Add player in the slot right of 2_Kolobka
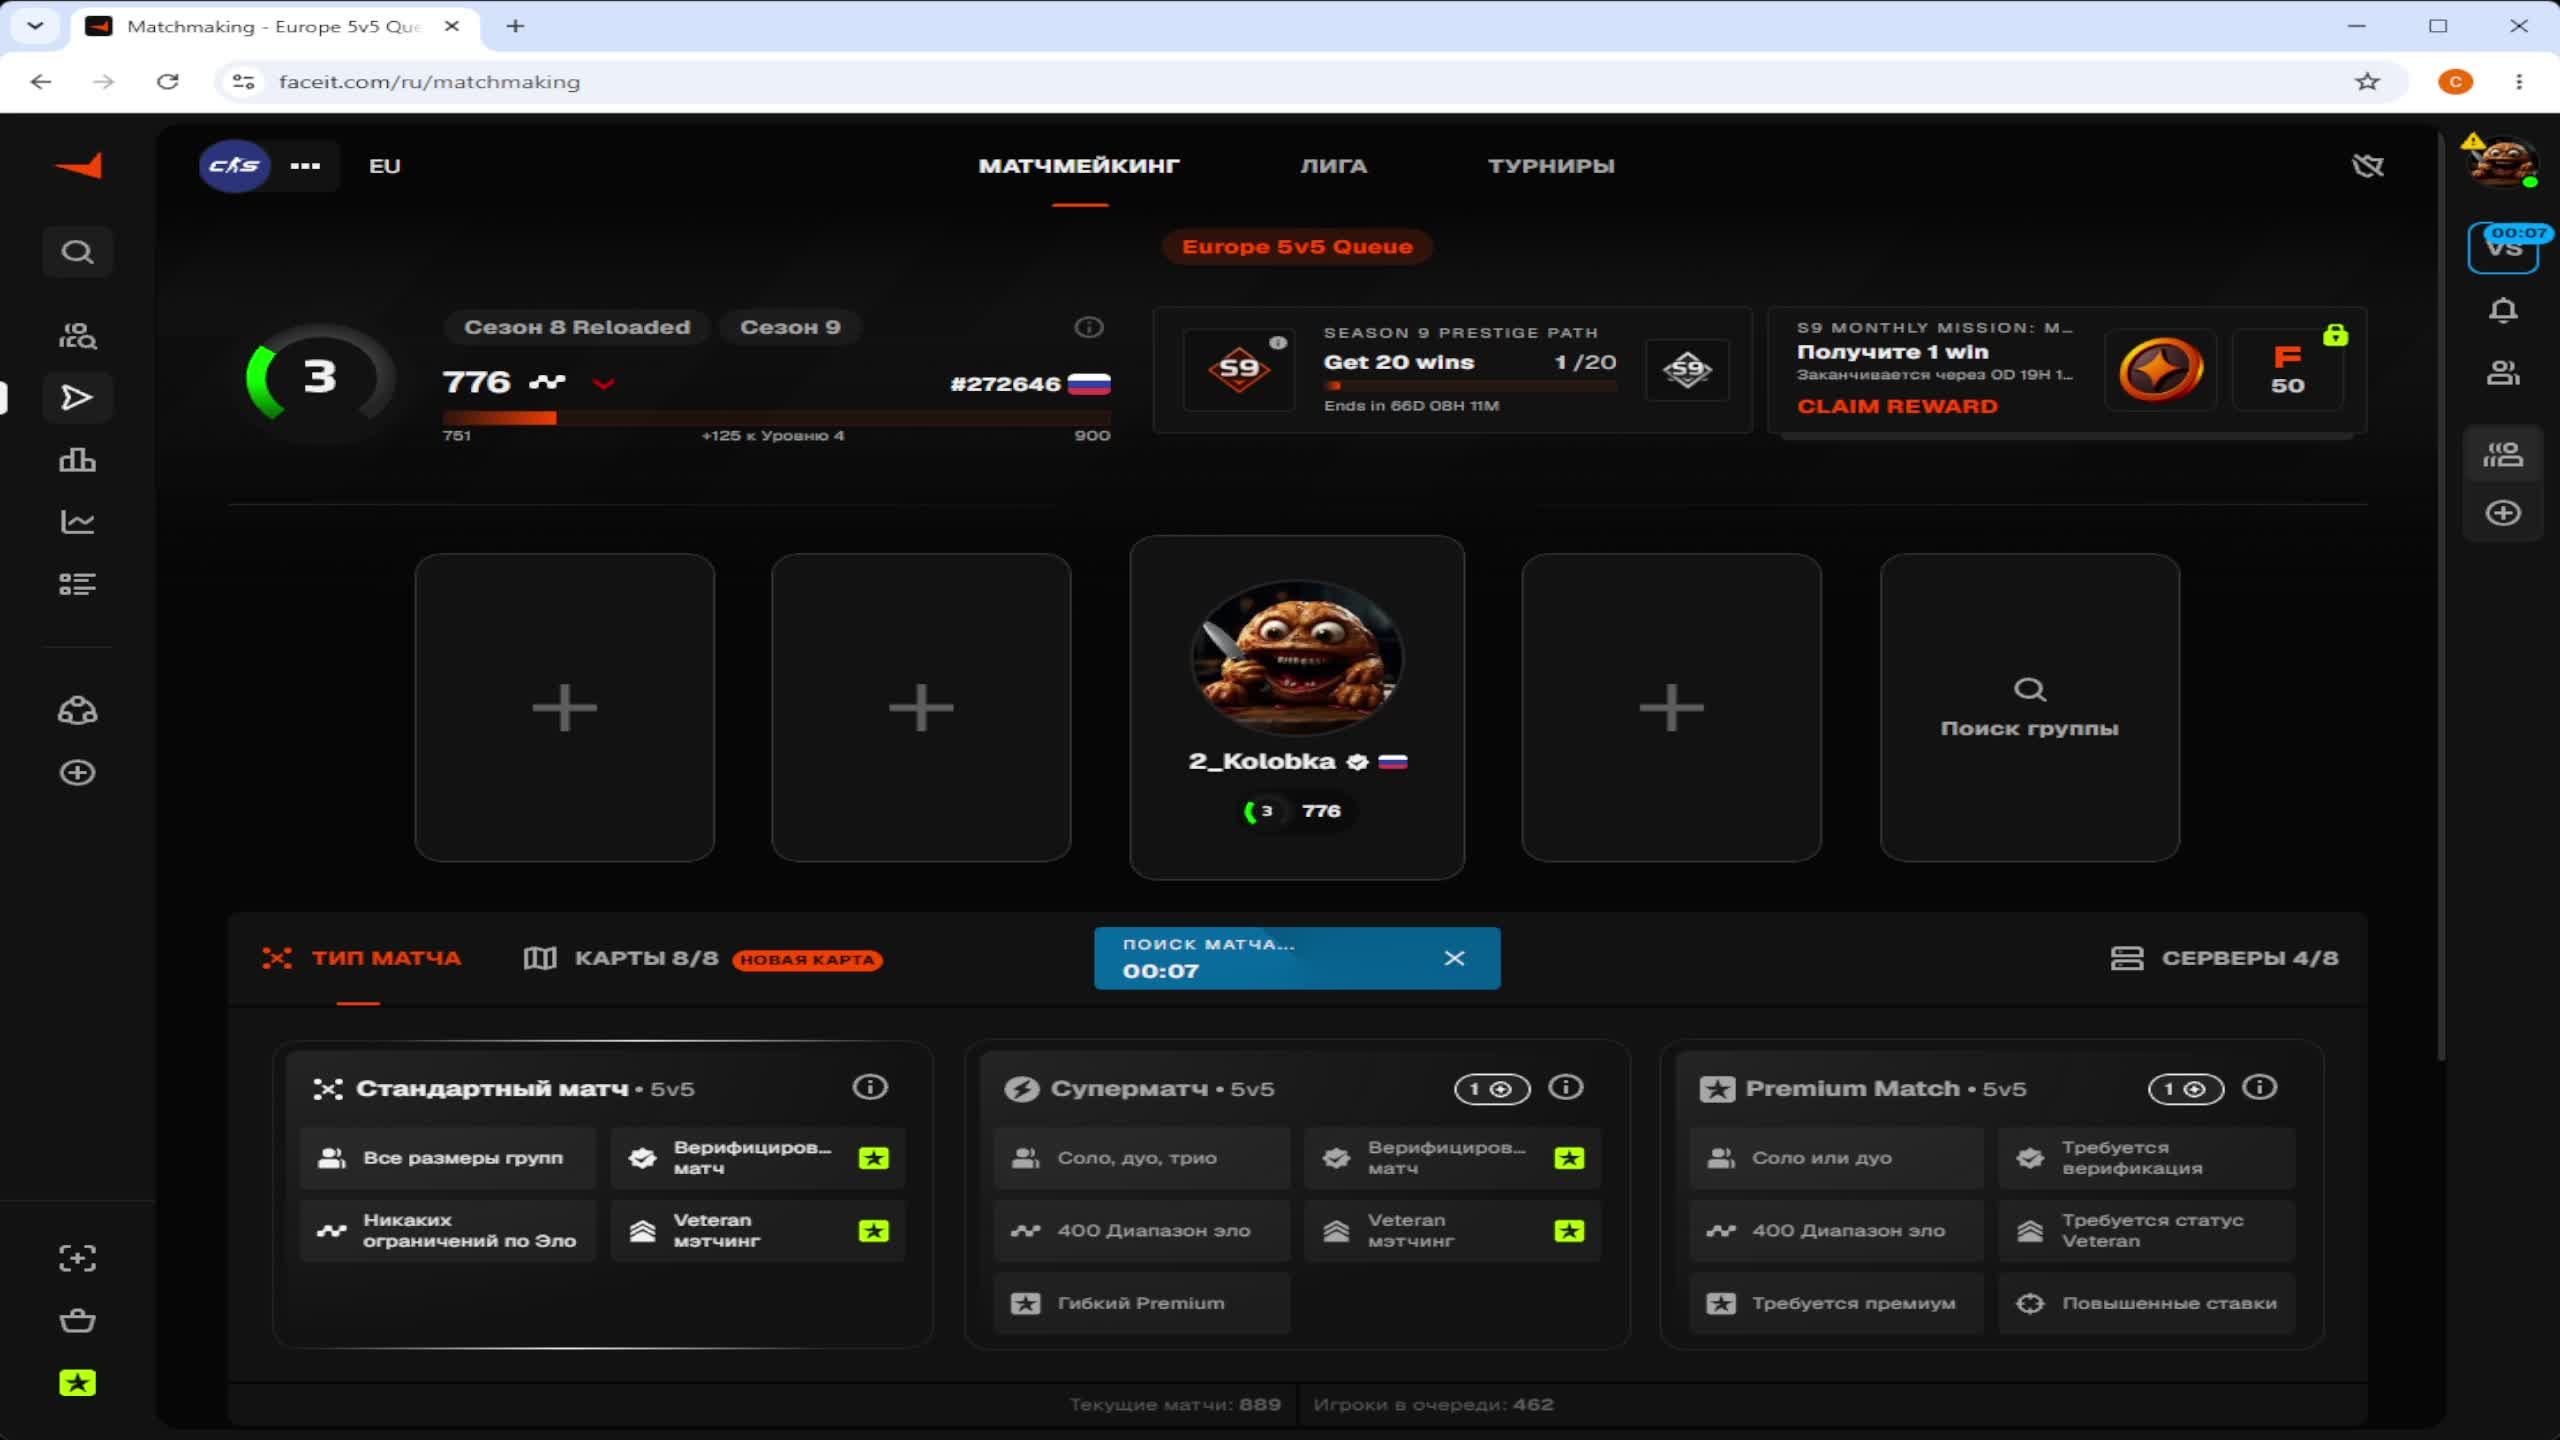2560x1440 pixels. [x=1671, y=708]
